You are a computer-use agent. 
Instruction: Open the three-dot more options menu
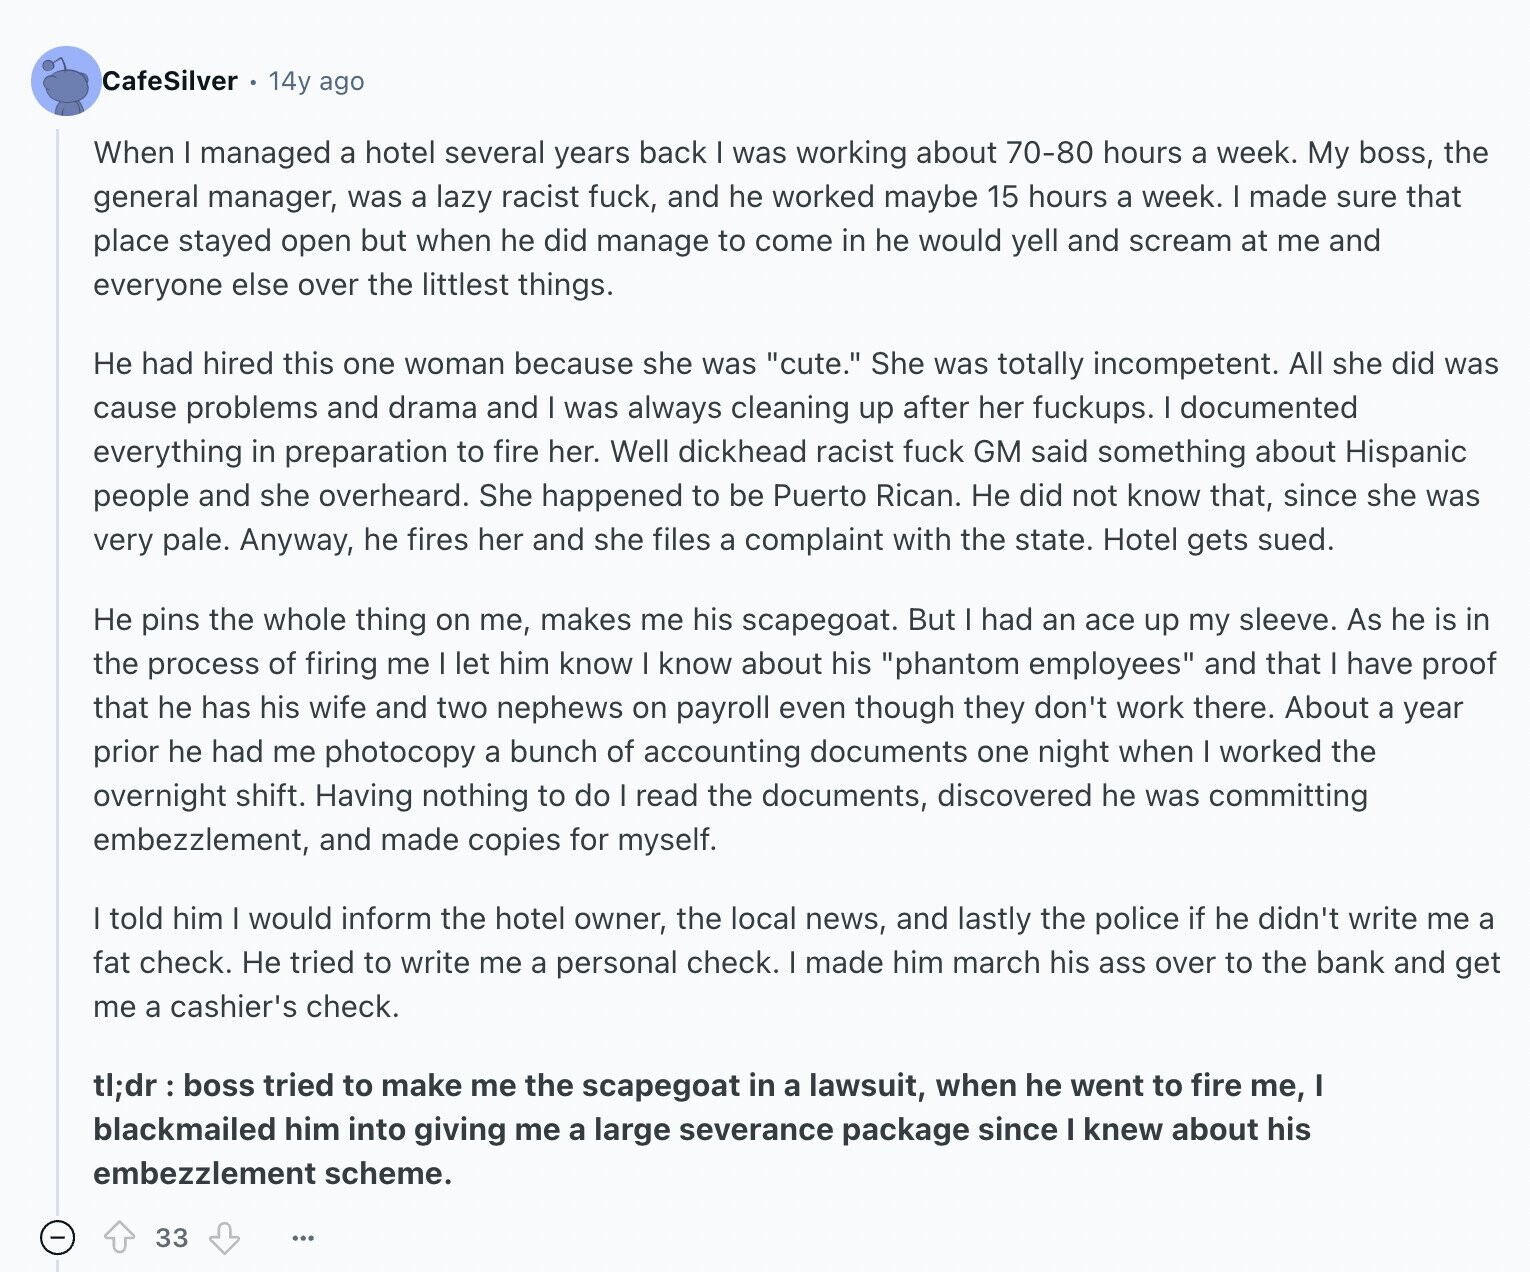click(x=303, y=1238)
